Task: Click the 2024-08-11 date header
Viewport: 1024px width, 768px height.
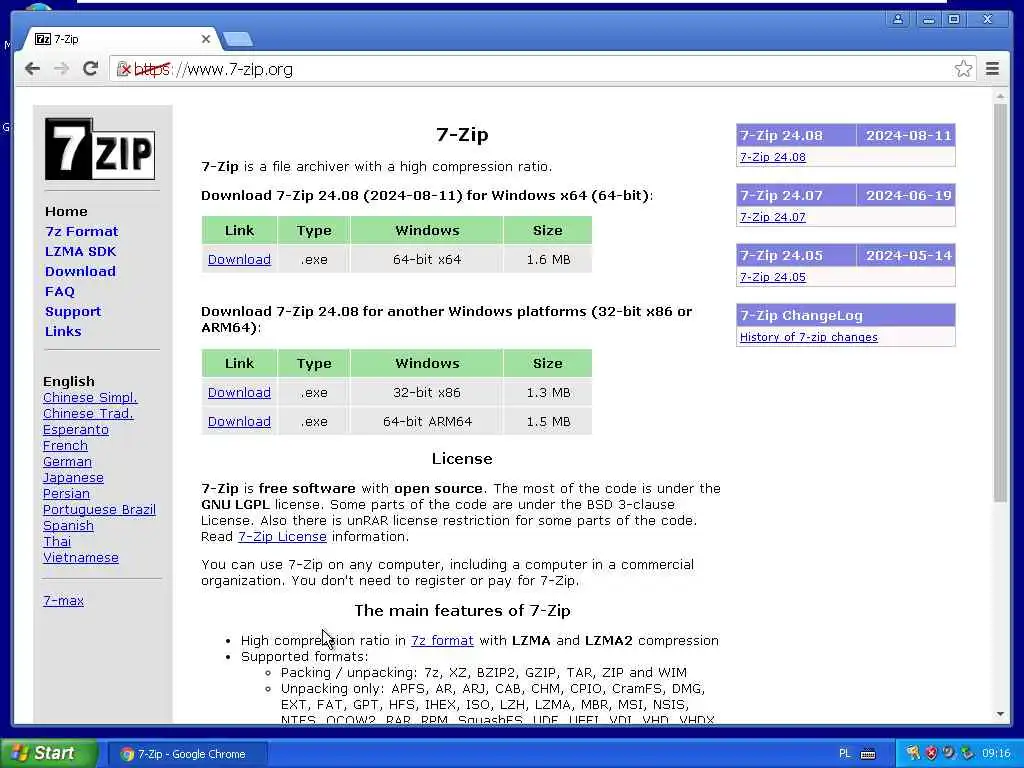Action: click(x=908, y=135)
